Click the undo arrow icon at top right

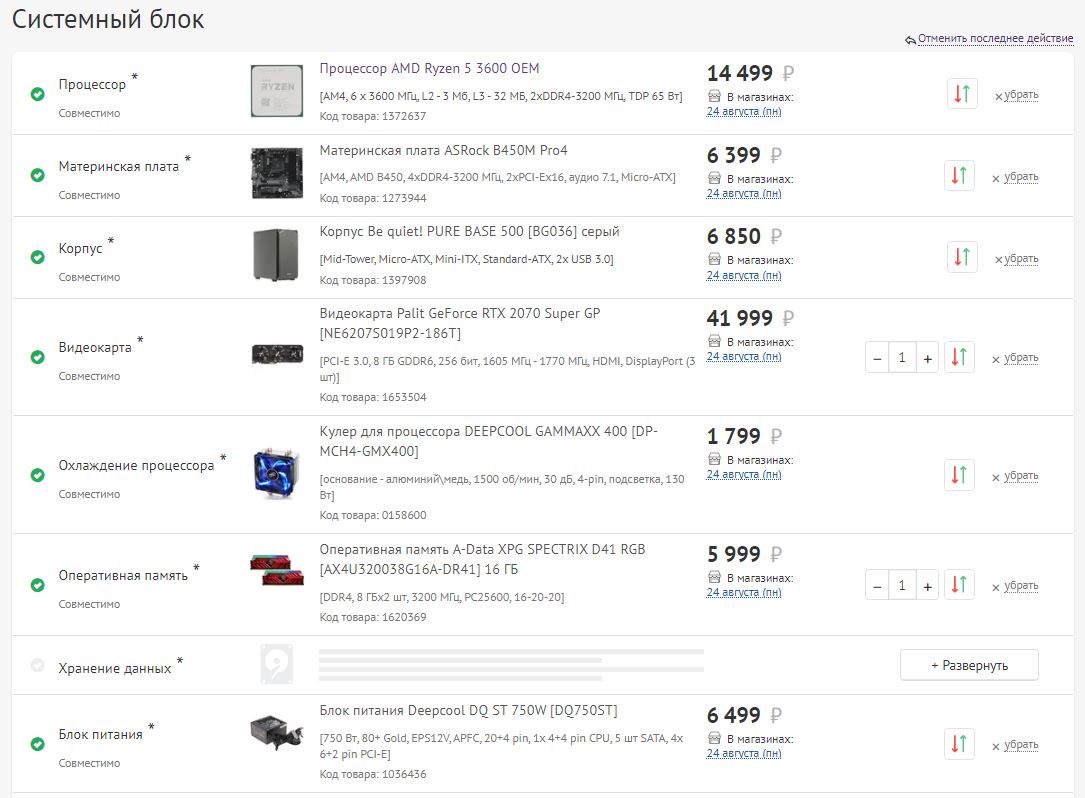tap(910, 40)
